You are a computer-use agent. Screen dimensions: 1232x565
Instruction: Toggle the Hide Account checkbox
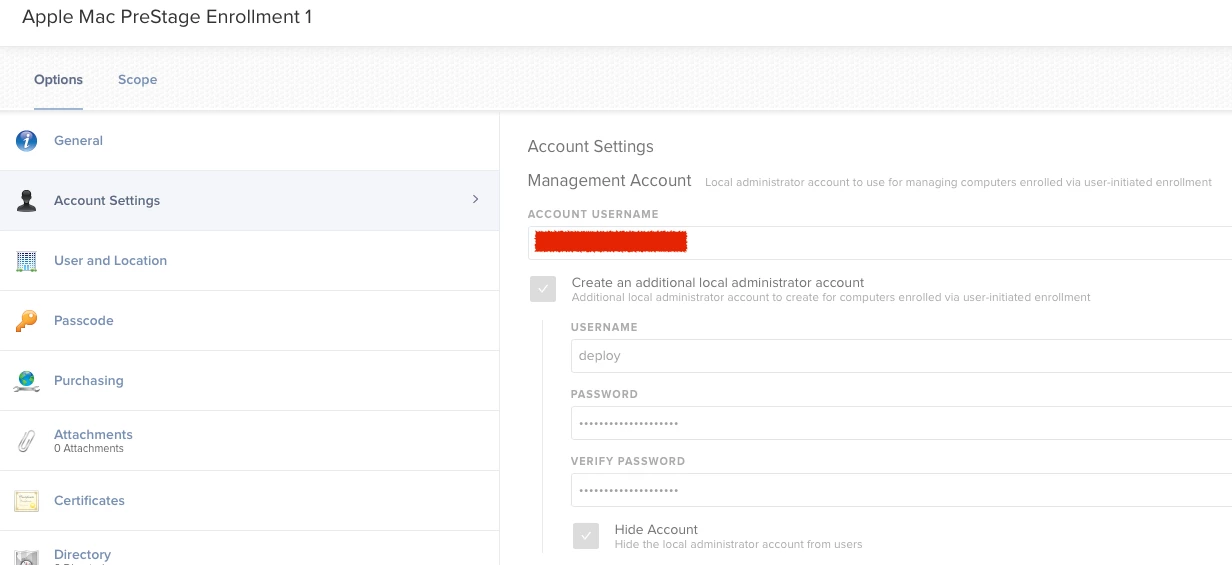[586, 536]
